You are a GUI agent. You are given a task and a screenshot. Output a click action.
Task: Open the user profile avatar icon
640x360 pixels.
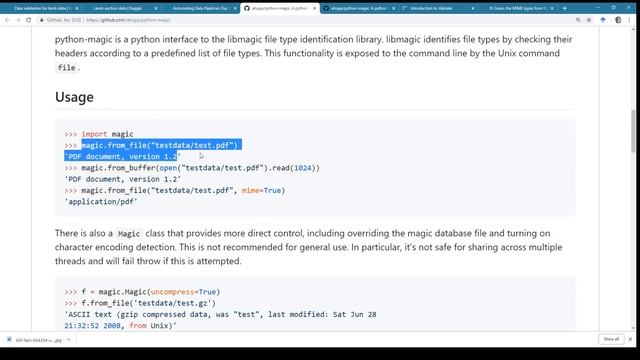[x=618, y=20]
